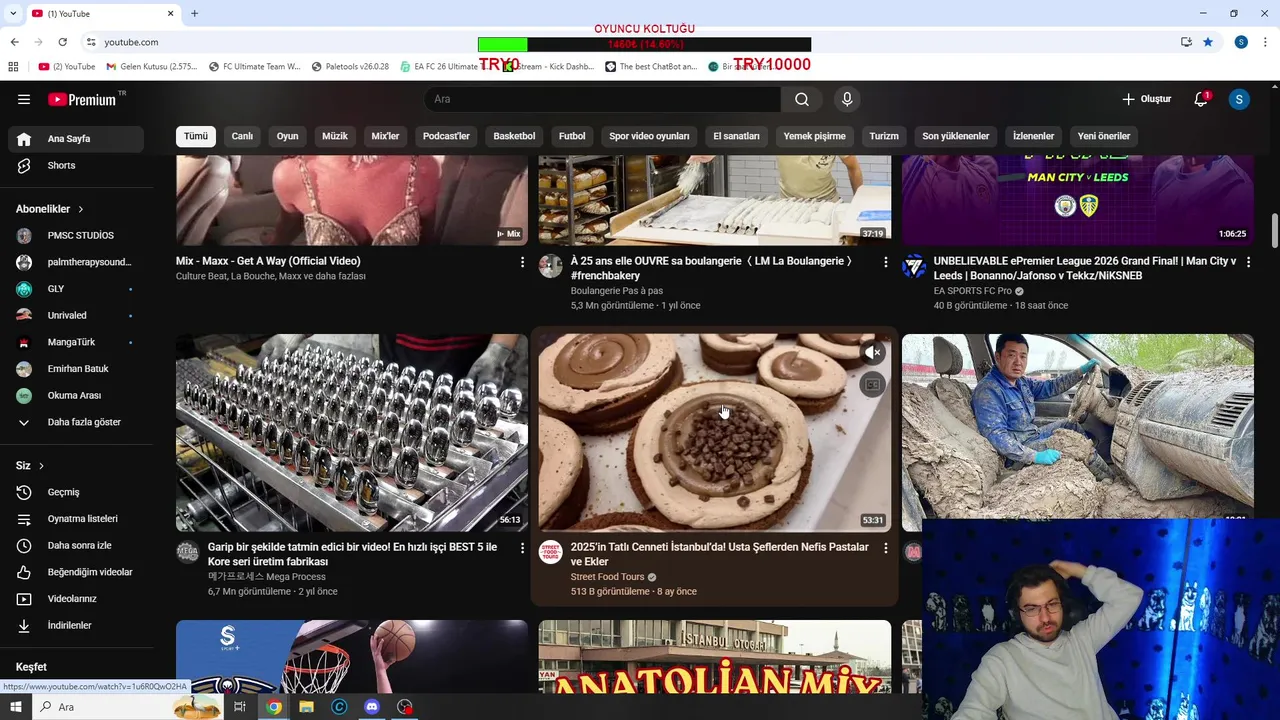This screenshot has width=1280, height=720.
Task: Select the Müzik filter chip
Action: point(335,136)
